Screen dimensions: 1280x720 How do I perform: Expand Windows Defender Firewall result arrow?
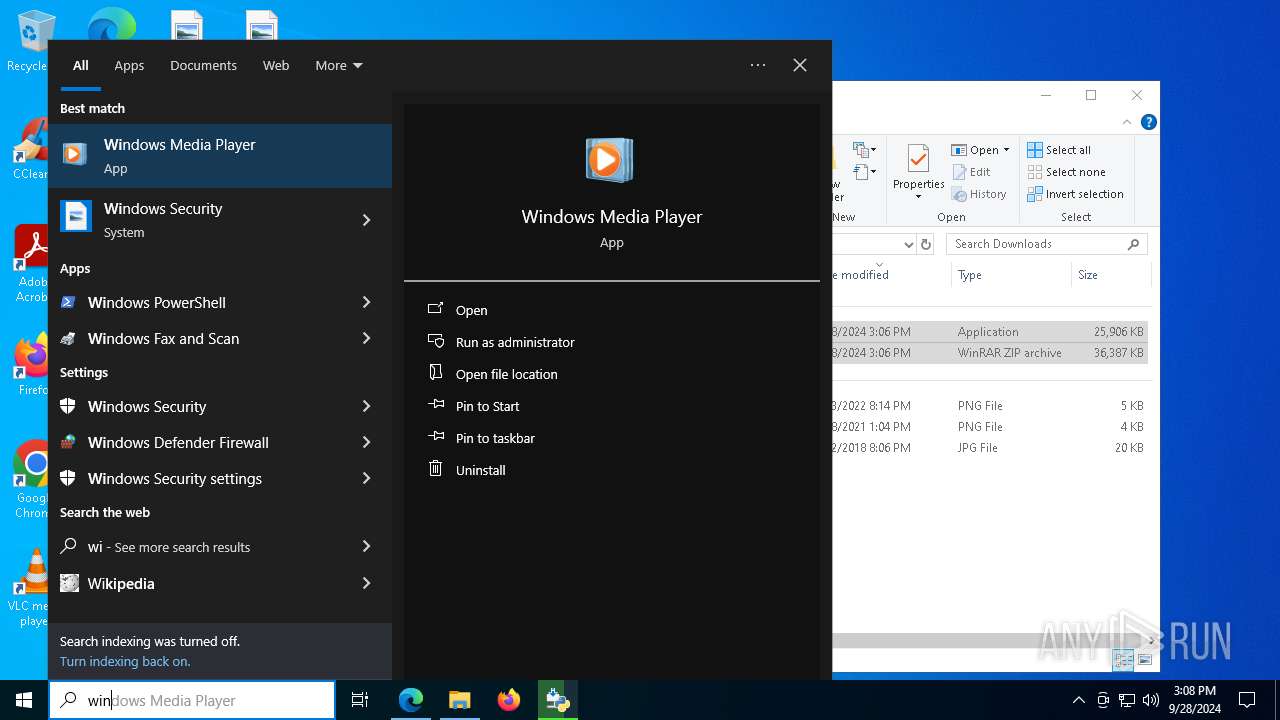[x=366, y=442]
